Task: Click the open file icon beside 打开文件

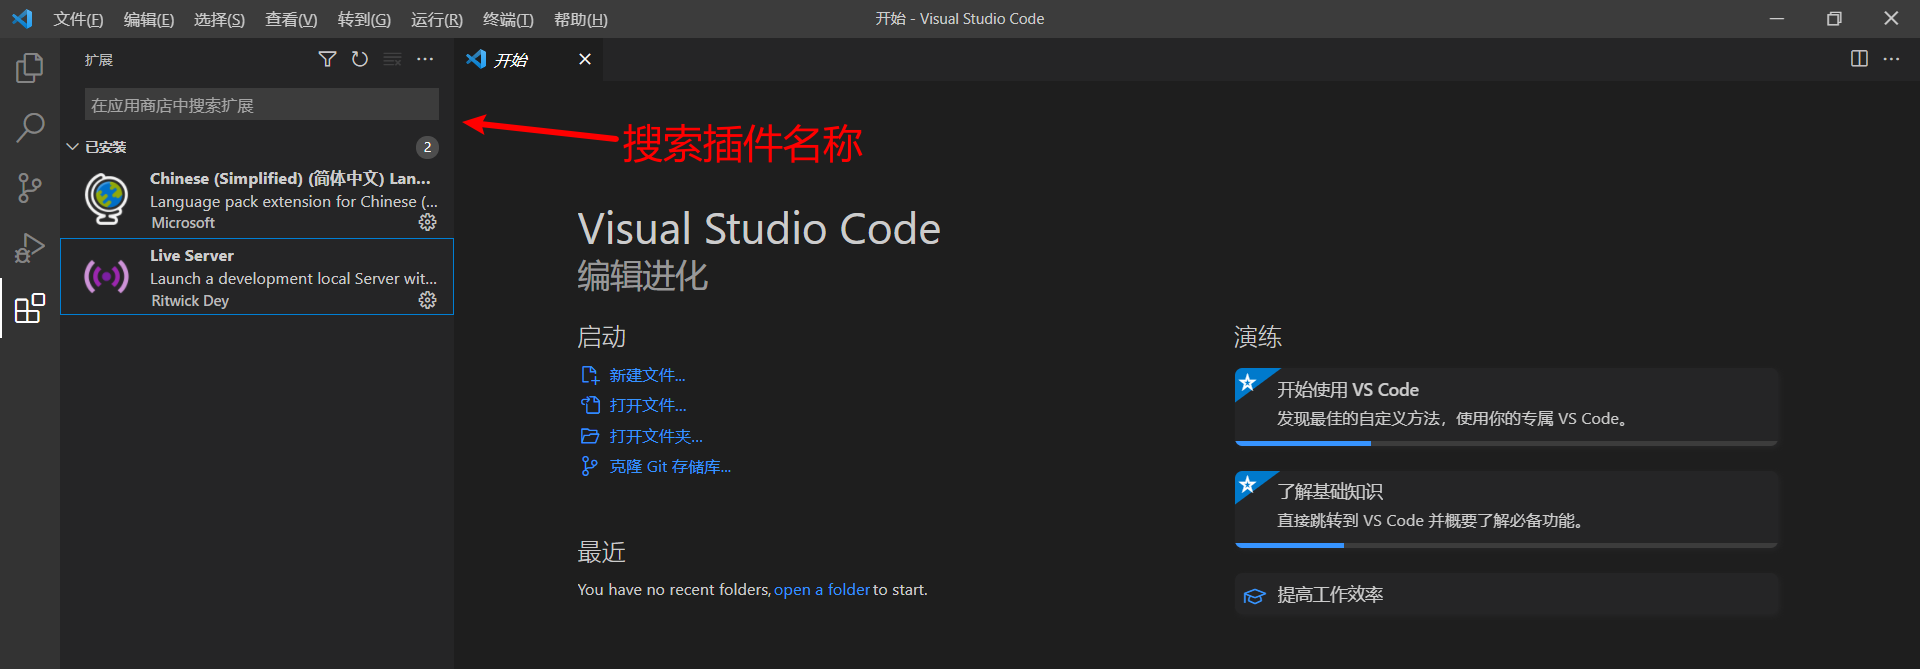Action: pyautogui.click(x=590, y=405)
